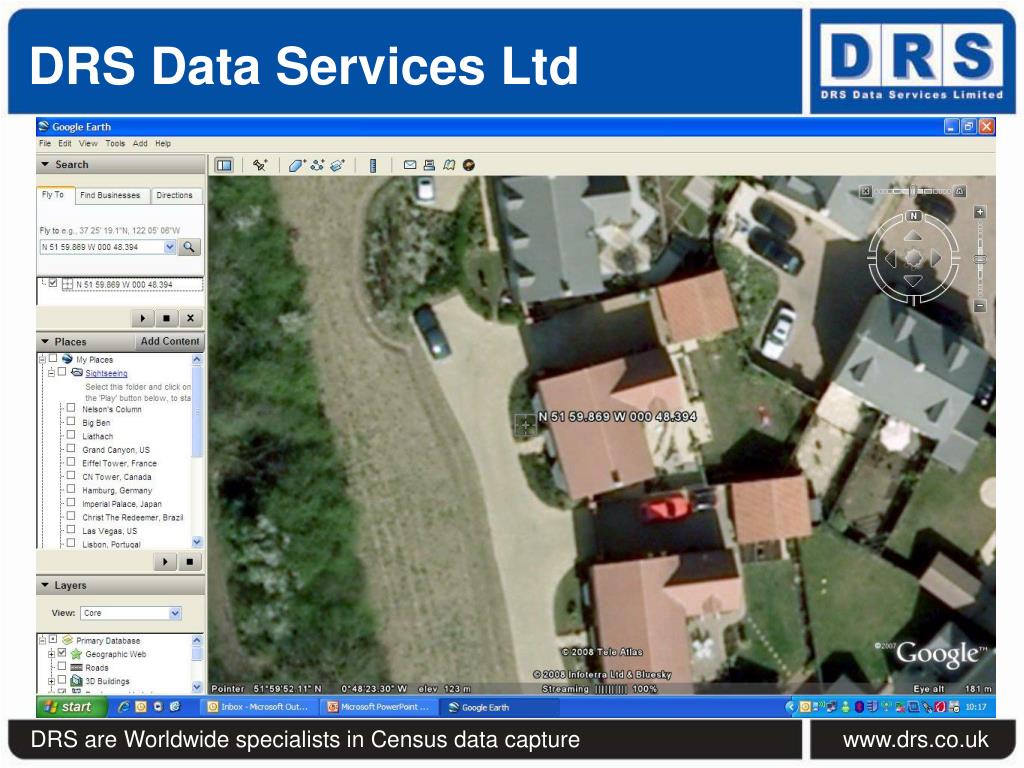Open the View menu
The width and height of the screenshot is (1024, 768).
[x=88, y=144]
